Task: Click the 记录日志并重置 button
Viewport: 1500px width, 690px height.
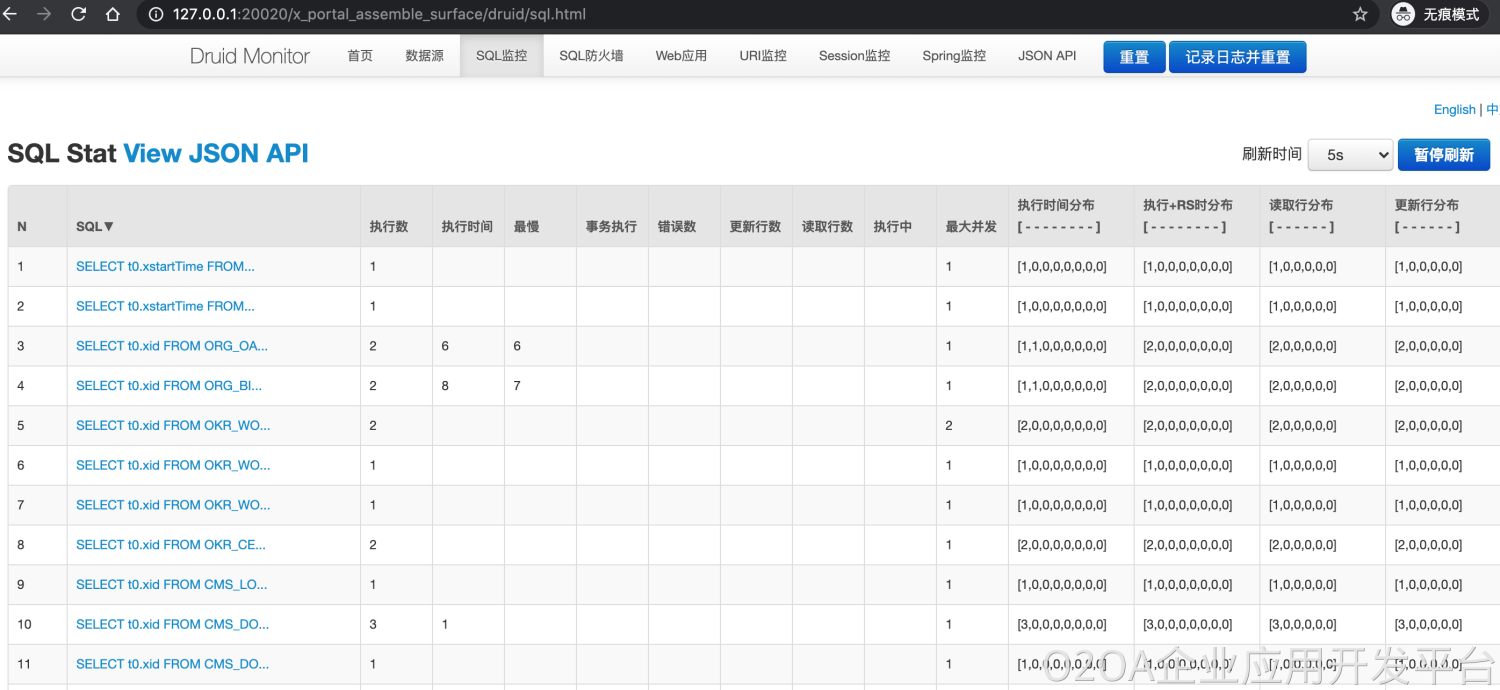Action: 1237,57
